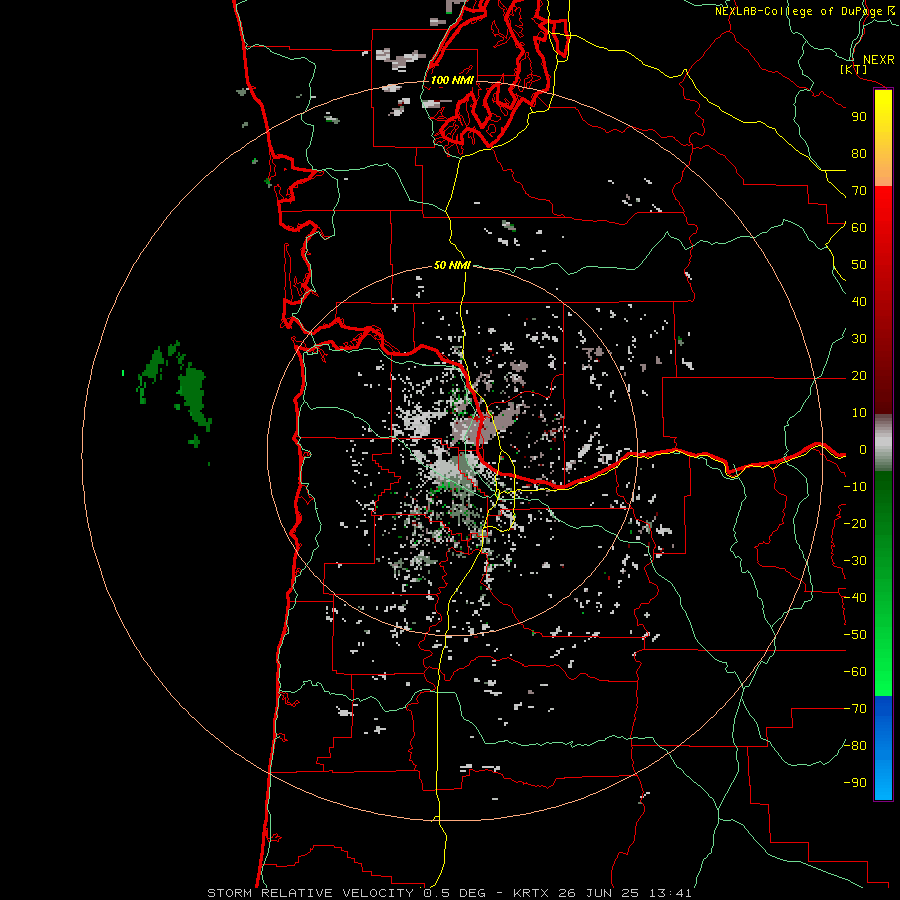
Task: Click the 60 value on velocity scale
Action: point(859,228)
